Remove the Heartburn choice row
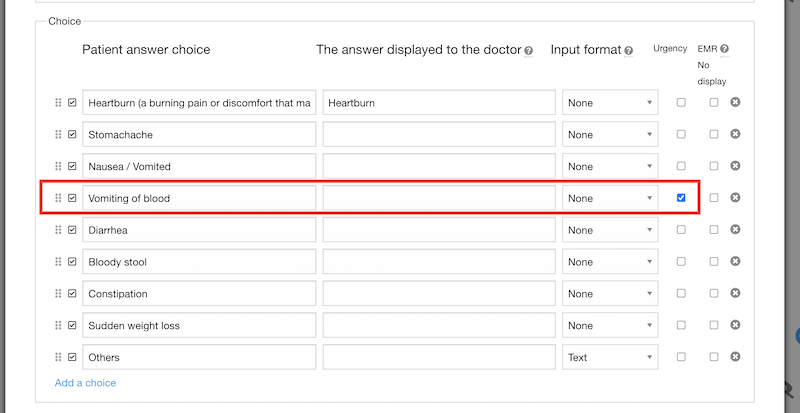The image size is (800, 413). point(735,102)
